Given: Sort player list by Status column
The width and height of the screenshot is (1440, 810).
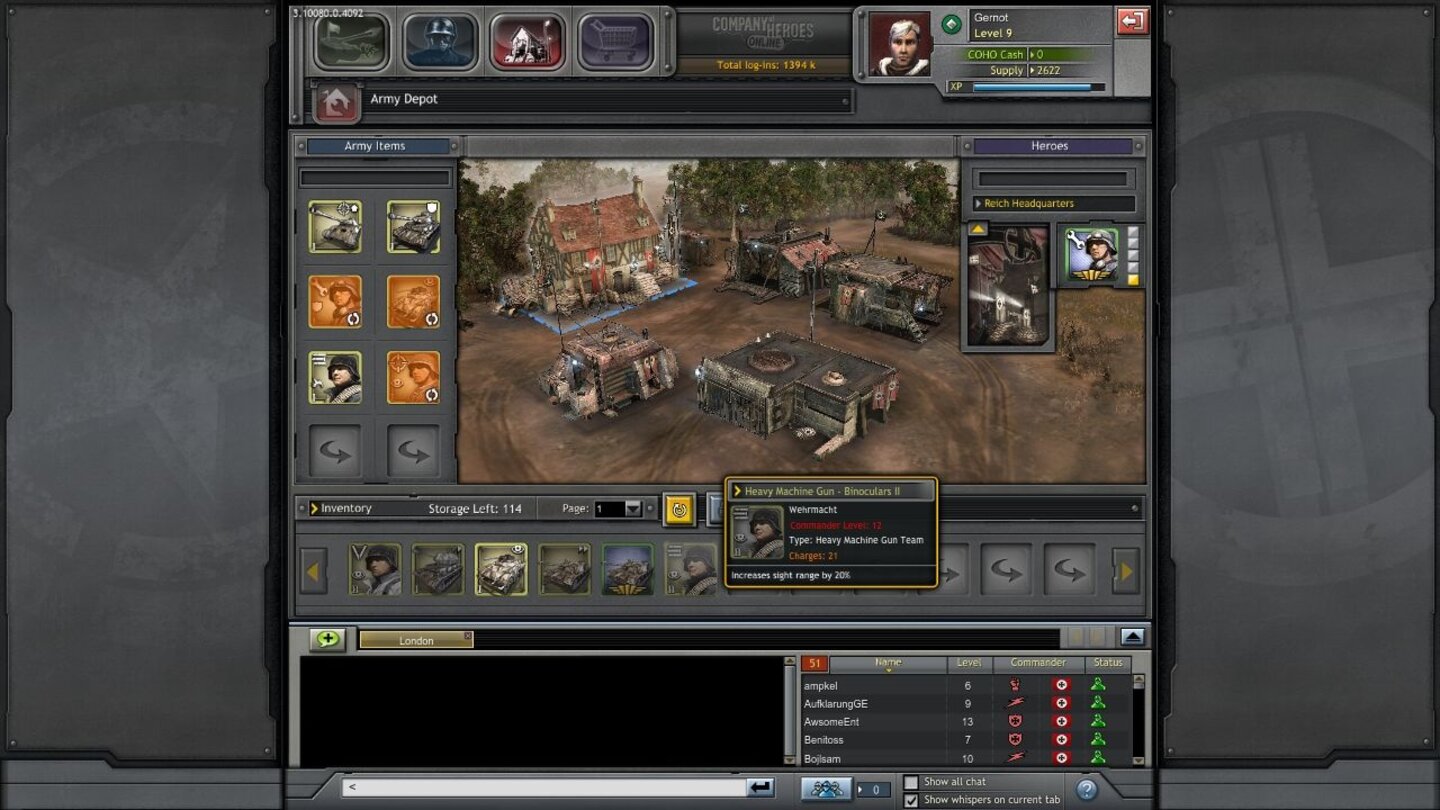Looking at the screenshot, I should pos(1108,663).
